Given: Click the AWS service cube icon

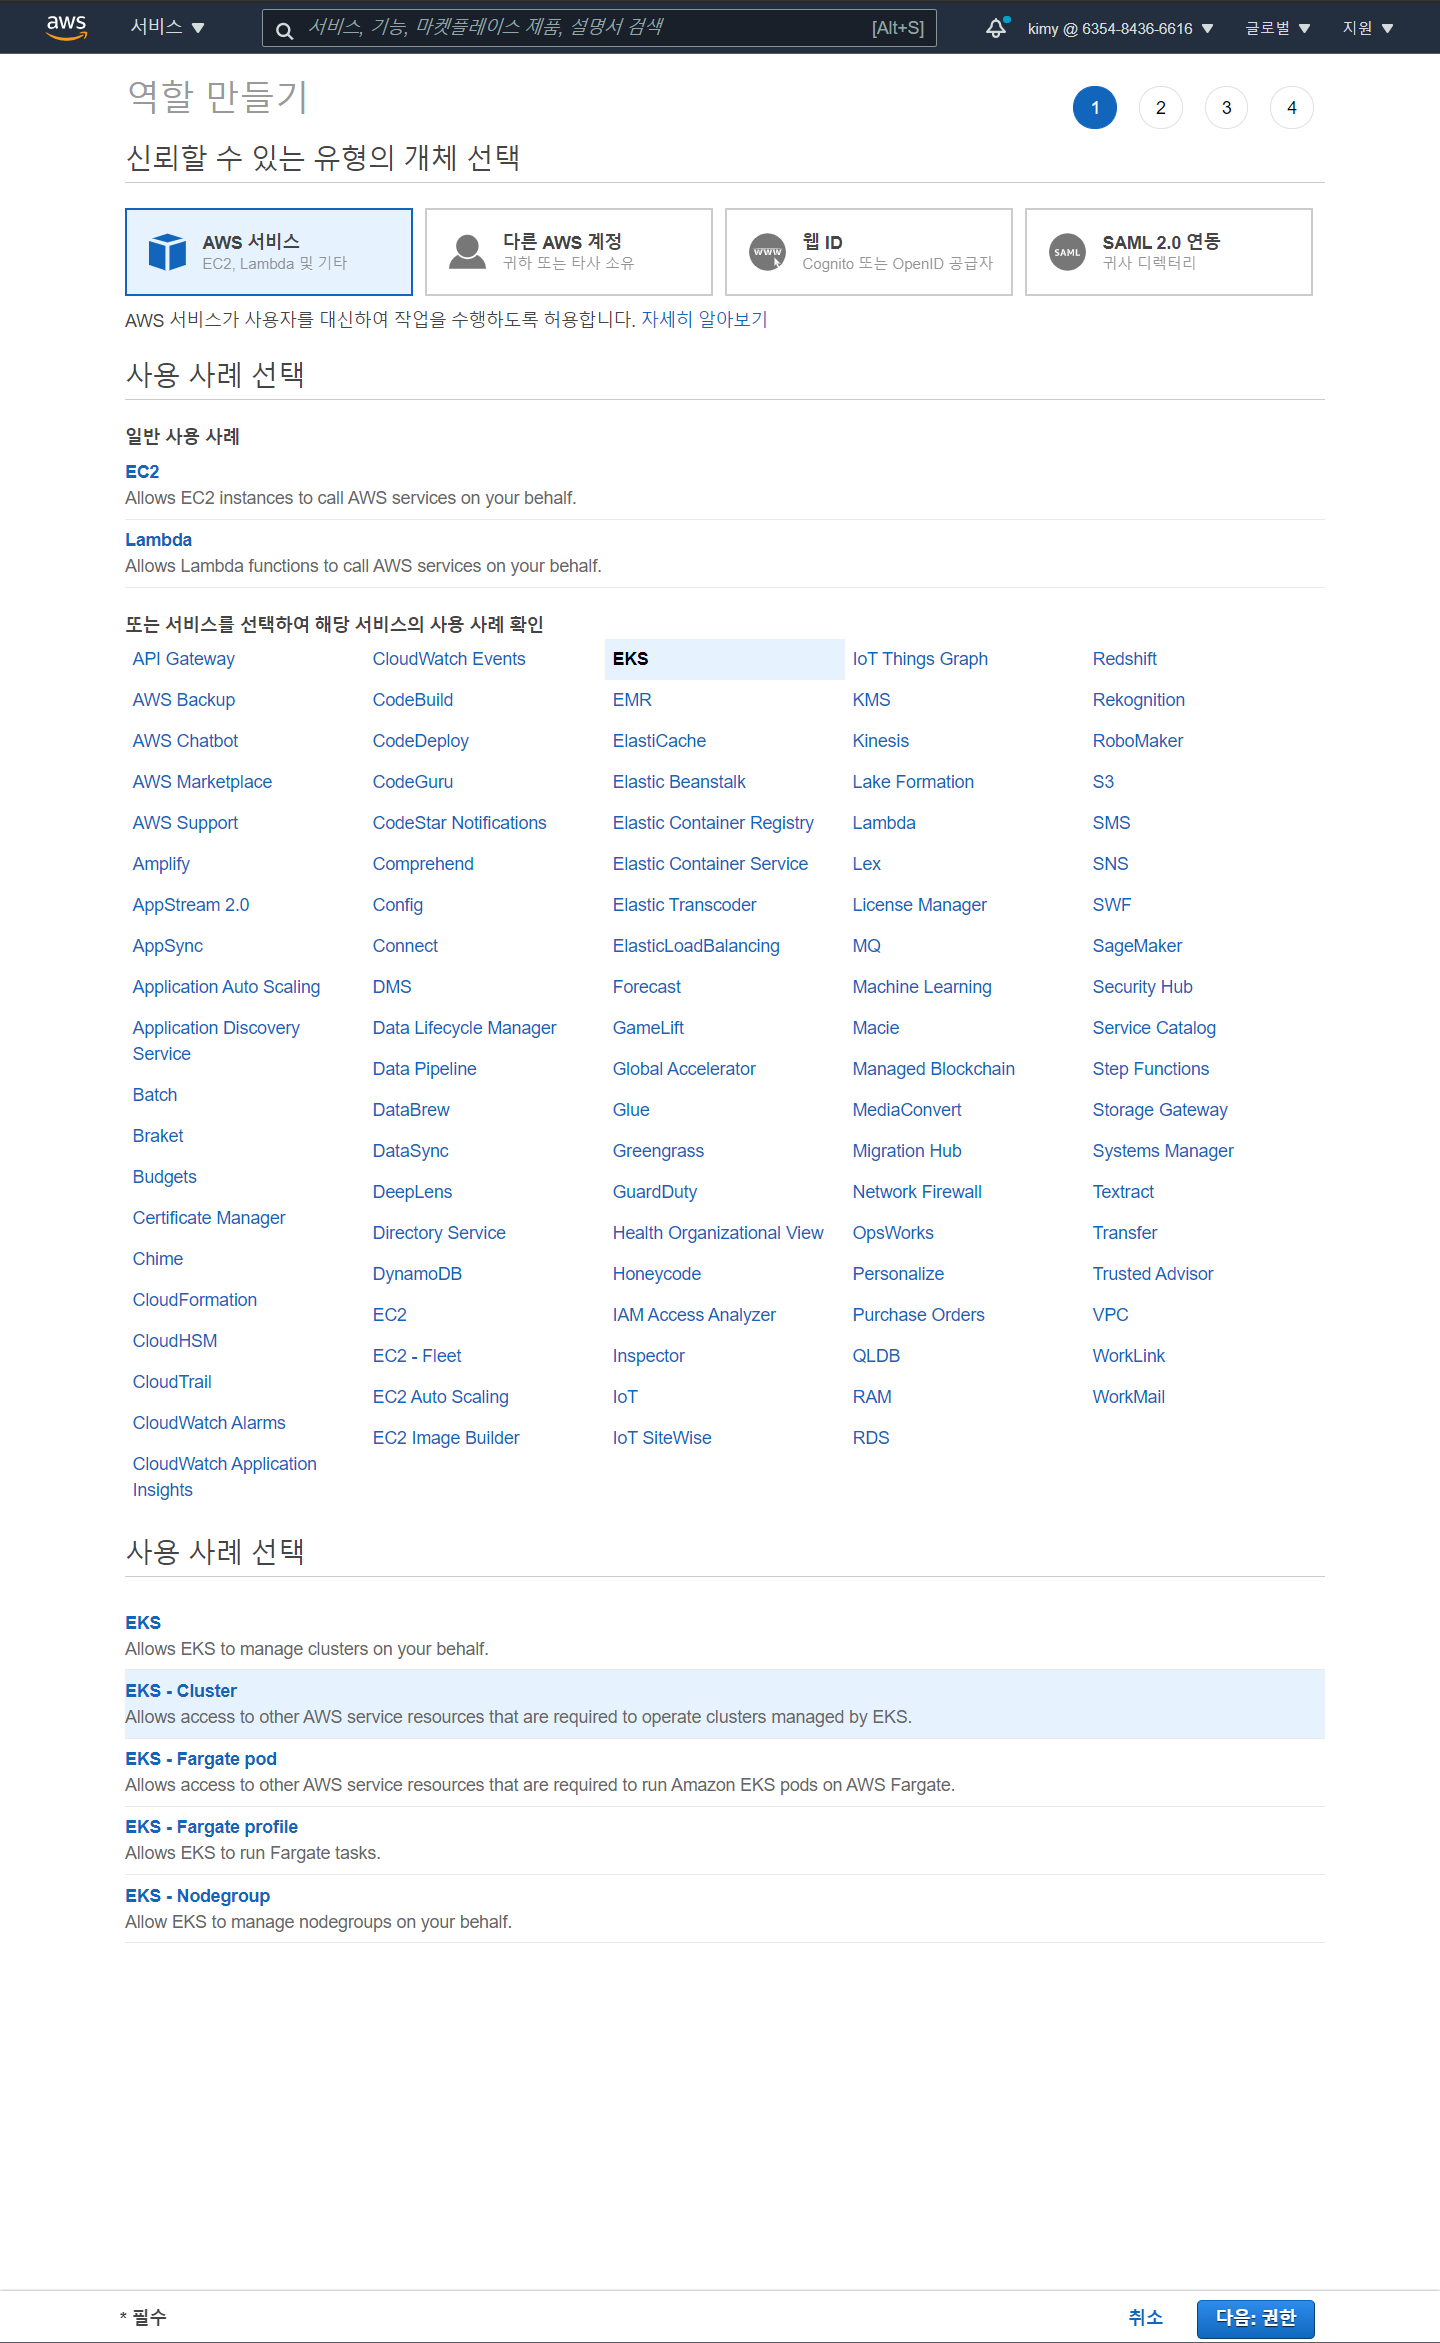Looking at the screenshot, I should pyautogui.click(x=167, y=252).
